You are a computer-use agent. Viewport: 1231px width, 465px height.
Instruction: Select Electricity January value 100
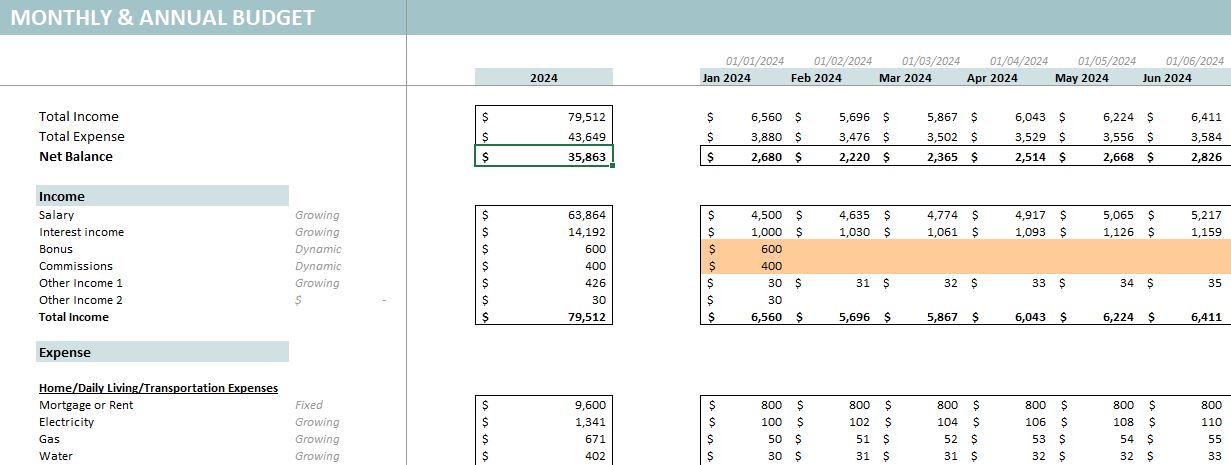point(746,422)
